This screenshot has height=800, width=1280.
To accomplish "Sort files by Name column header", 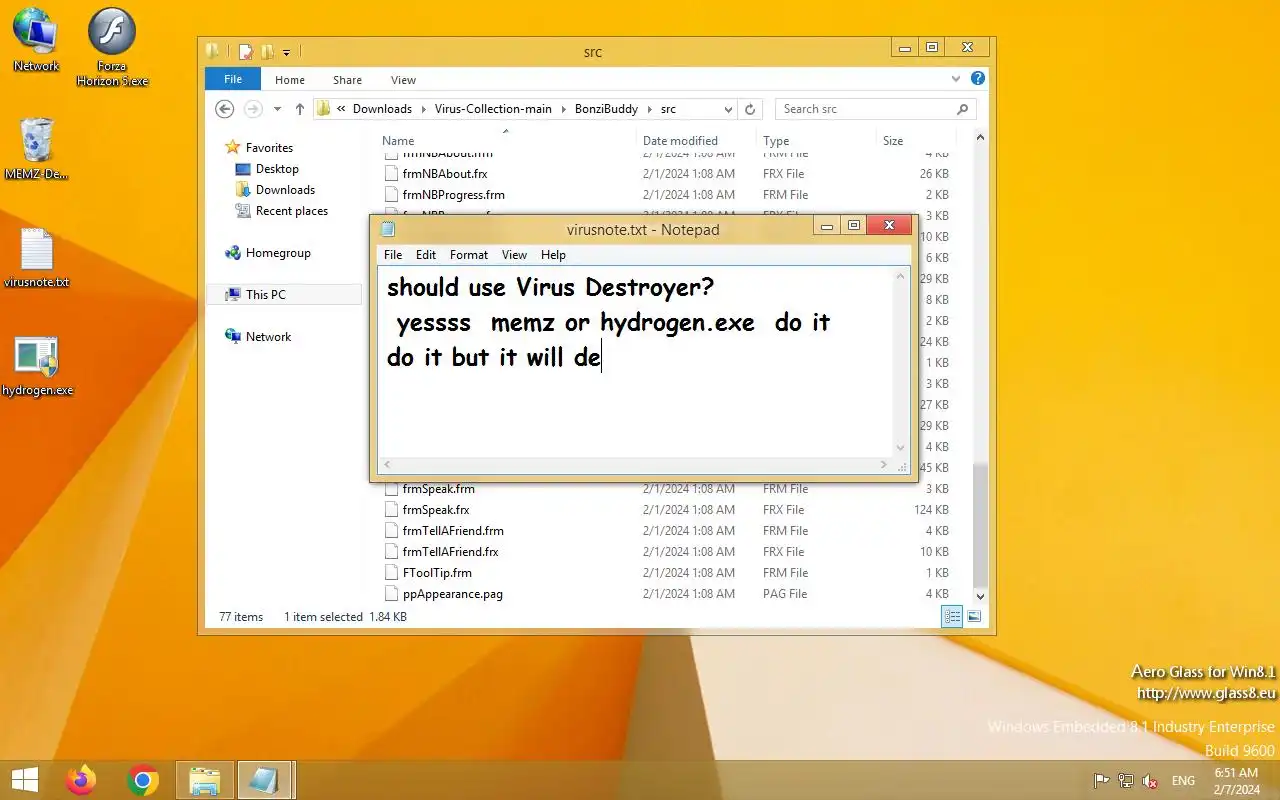I will [x=505, y=141].
